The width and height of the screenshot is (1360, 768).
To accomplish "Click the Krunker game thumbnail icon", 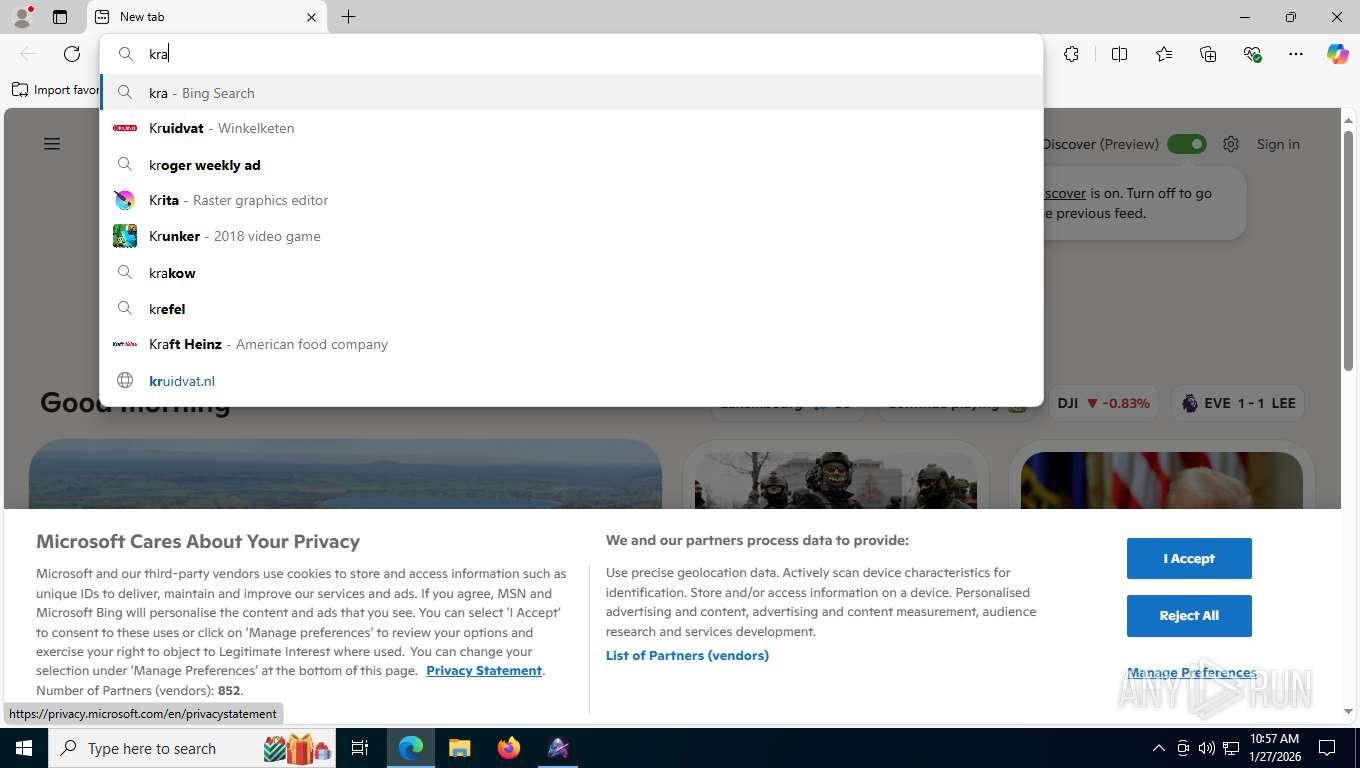I will 125,236.
